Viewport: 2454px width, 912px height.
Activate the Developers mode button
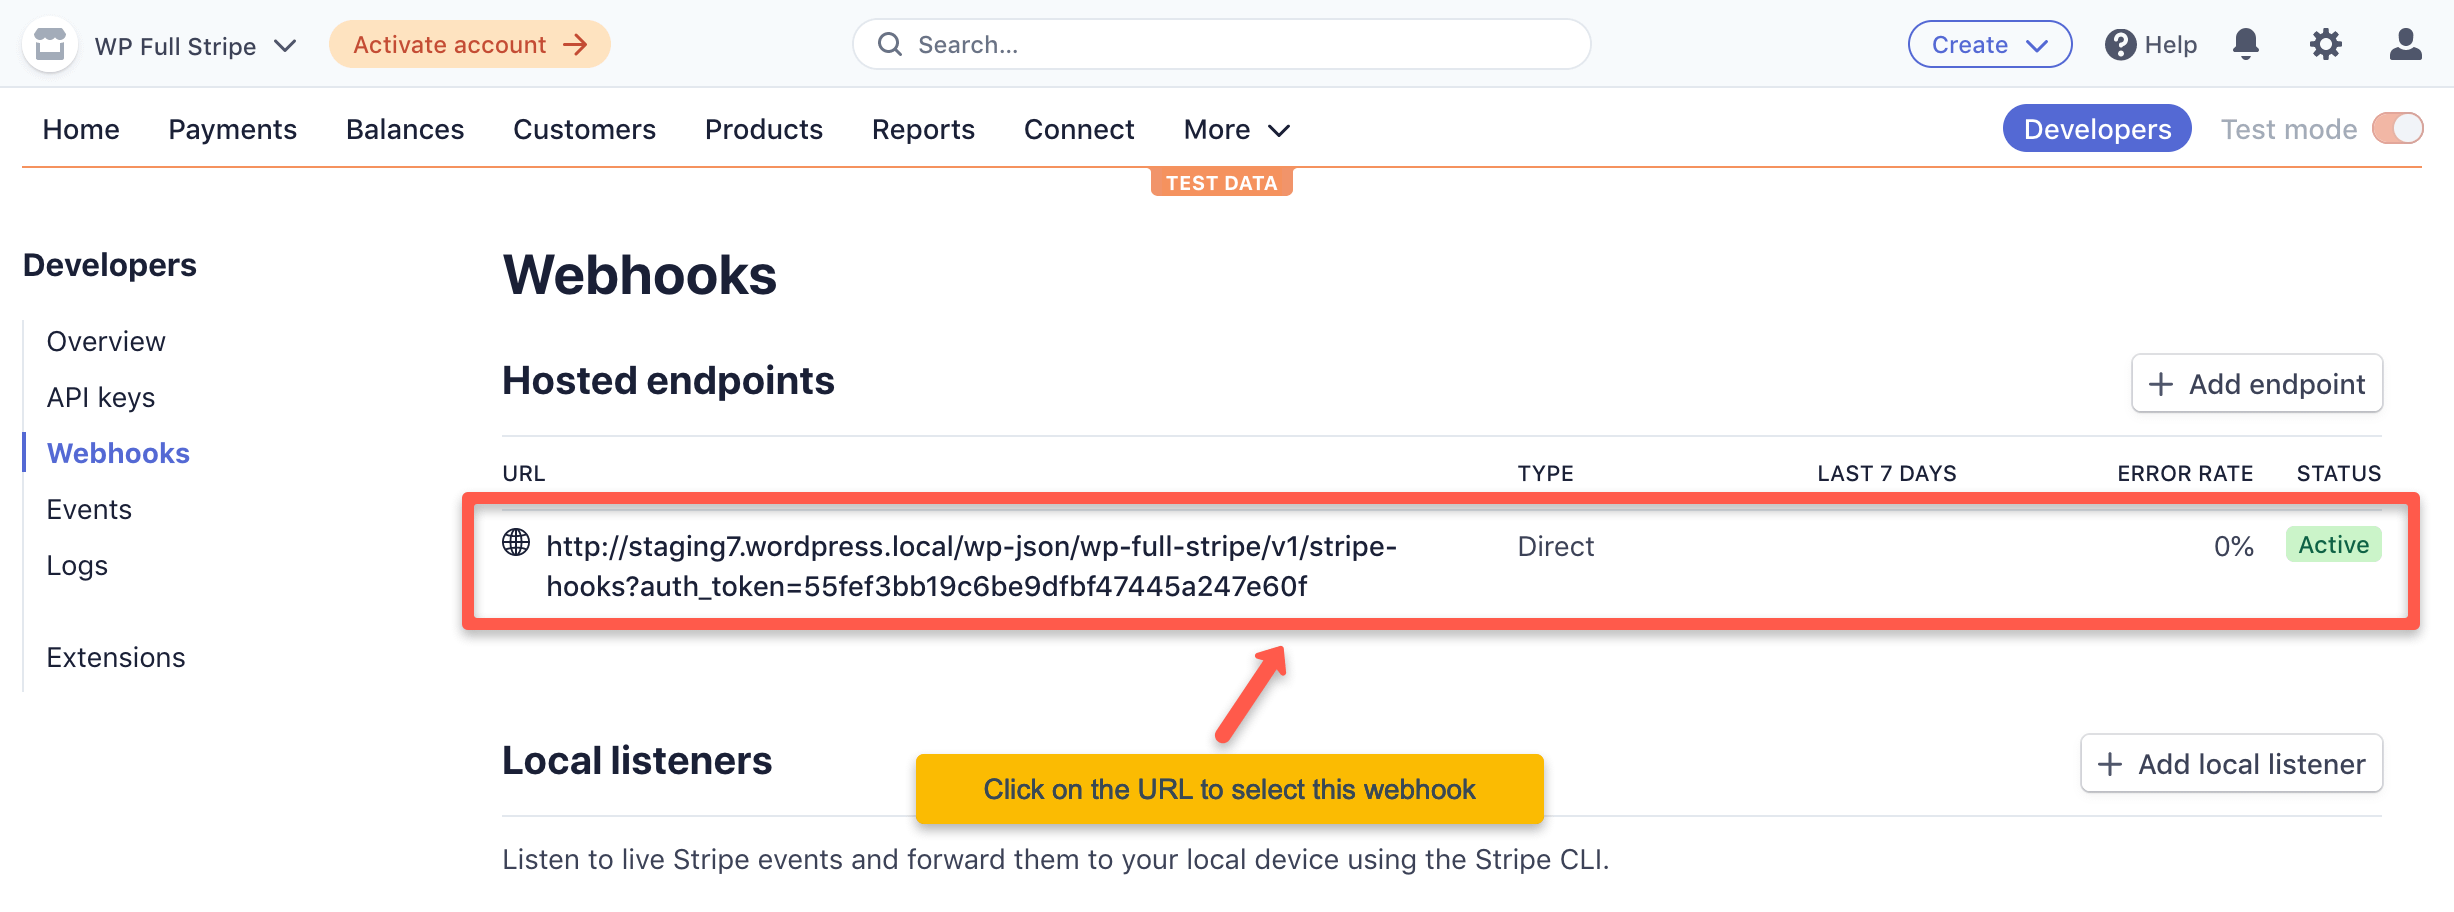tap(2096, 128)
